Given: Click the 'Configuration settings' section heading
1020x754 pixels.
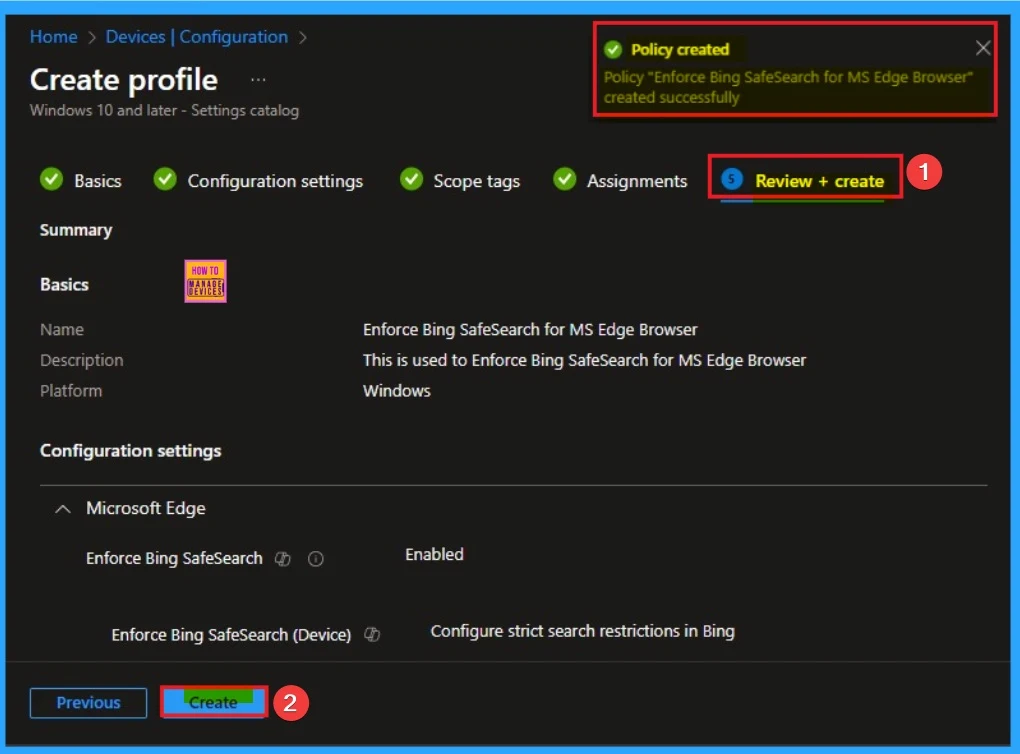Looking at the screenshot, I should (131, 451).
